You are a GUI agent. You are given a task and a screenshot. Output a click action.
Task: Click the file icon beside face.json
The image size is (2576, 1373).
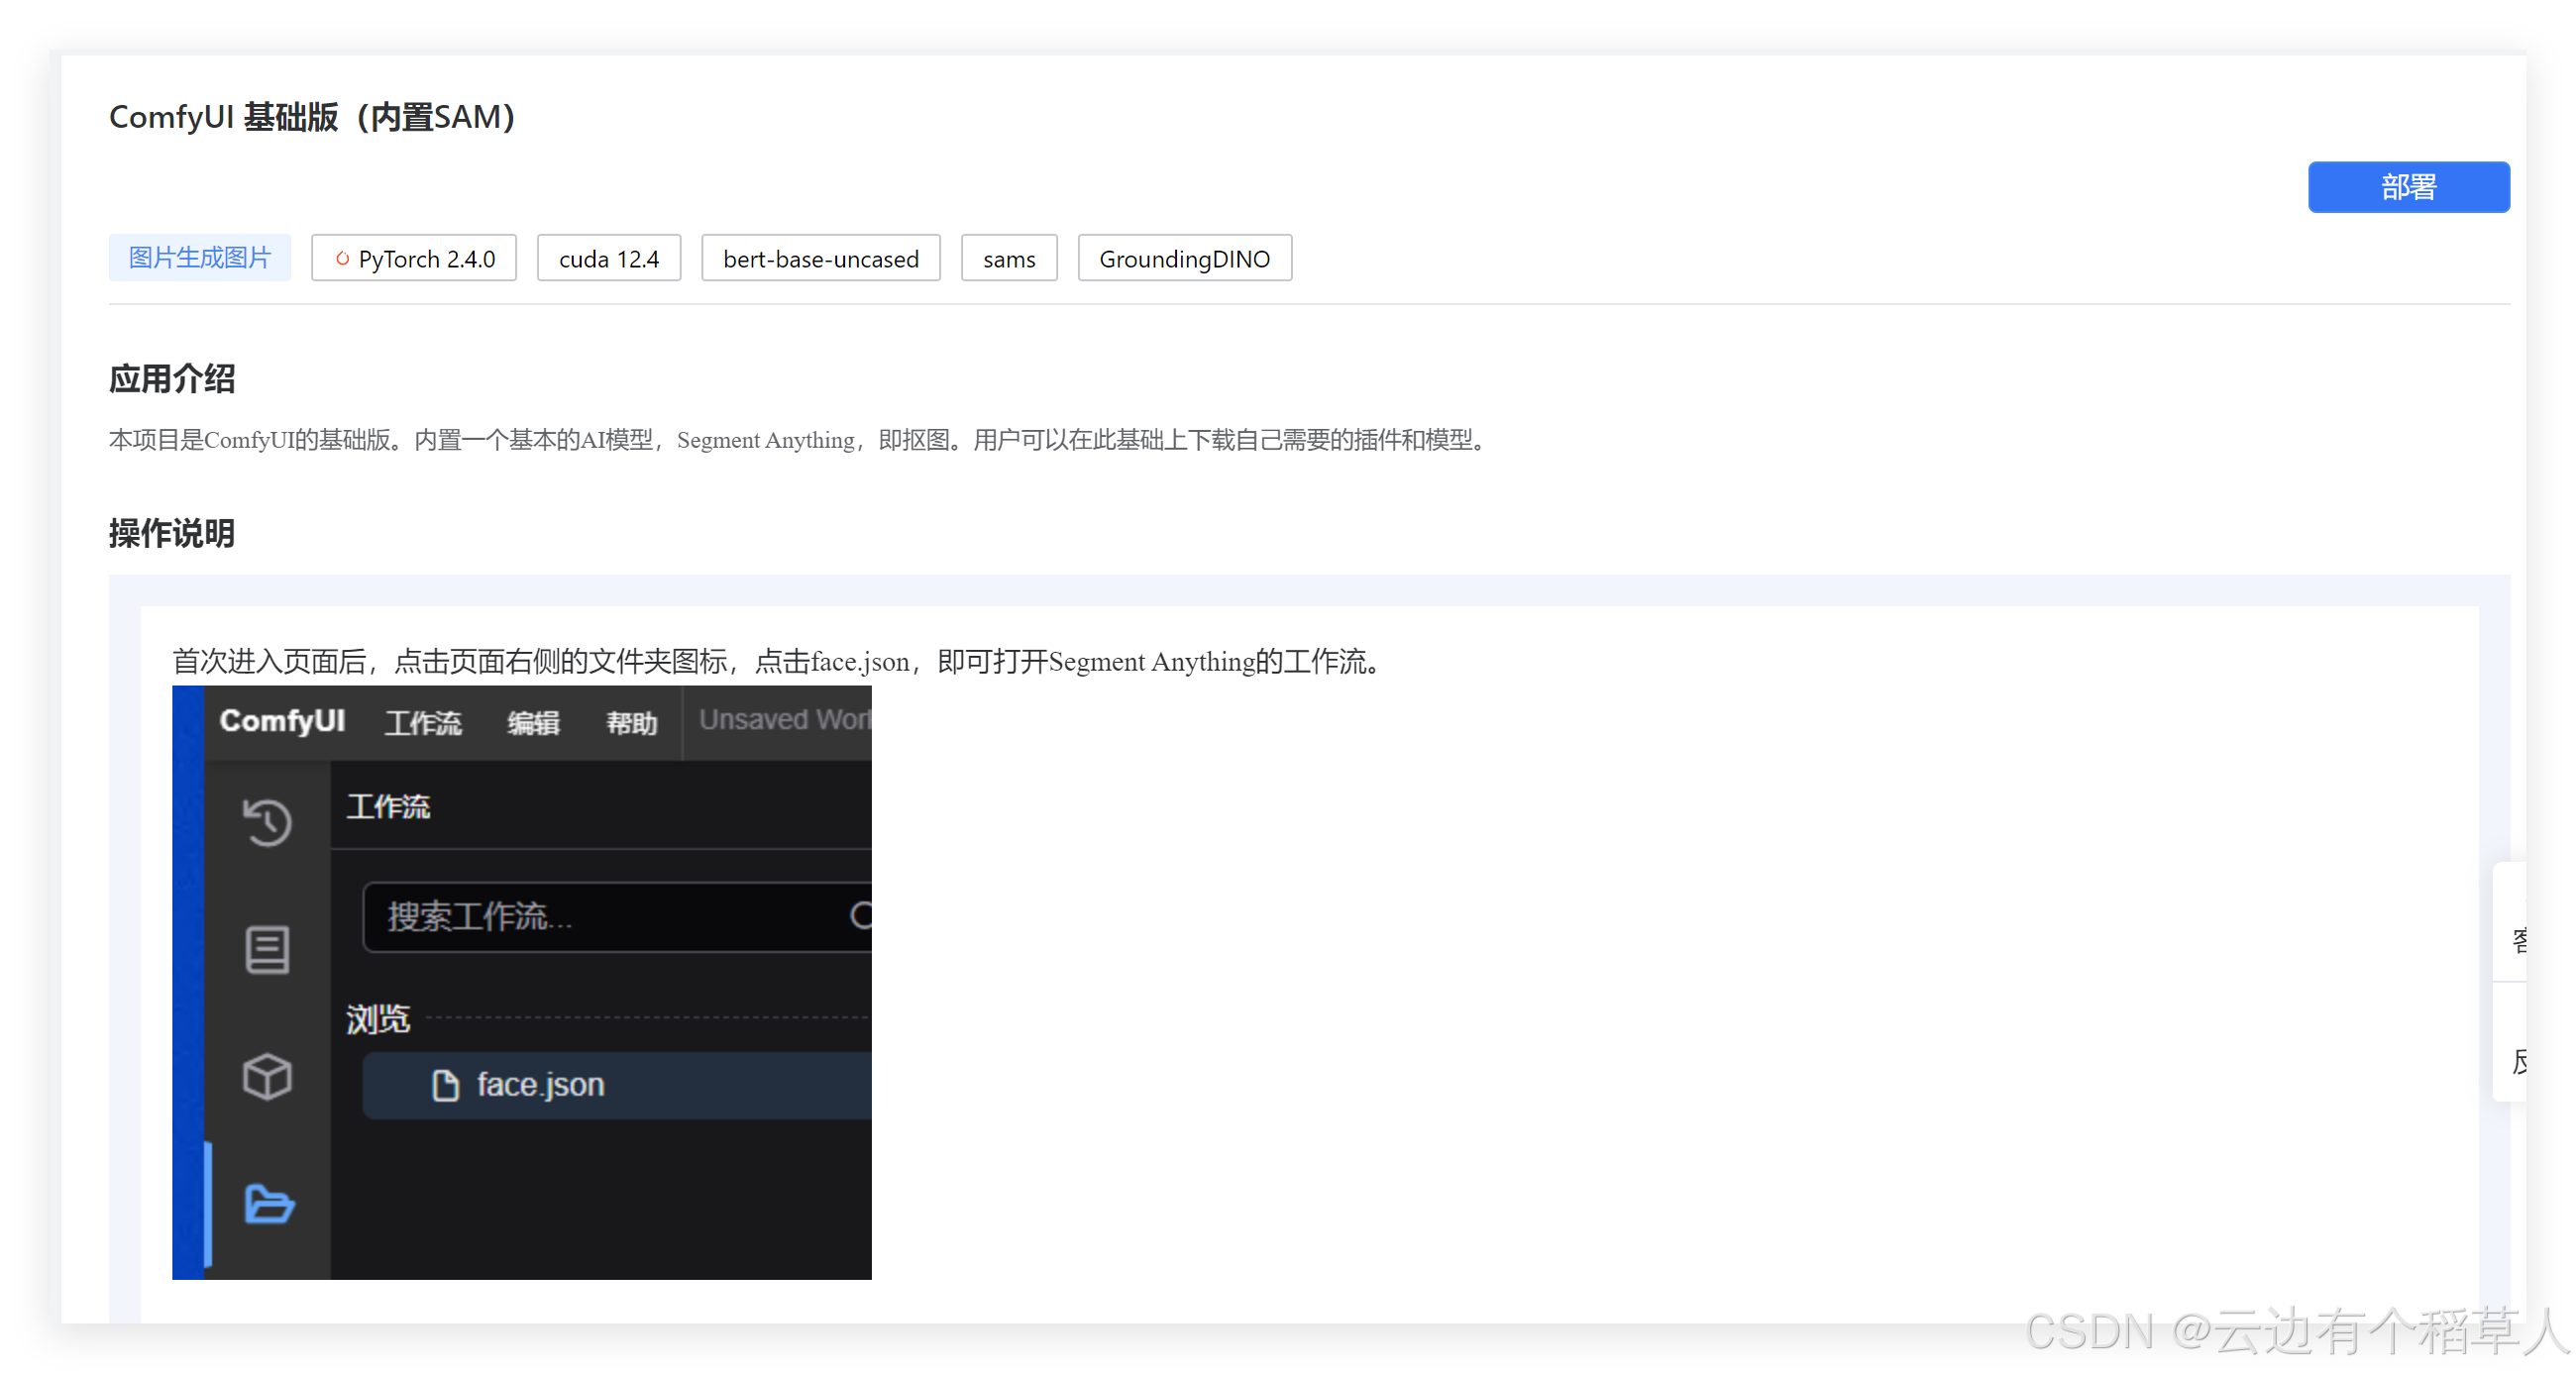tap(445, 1085)
